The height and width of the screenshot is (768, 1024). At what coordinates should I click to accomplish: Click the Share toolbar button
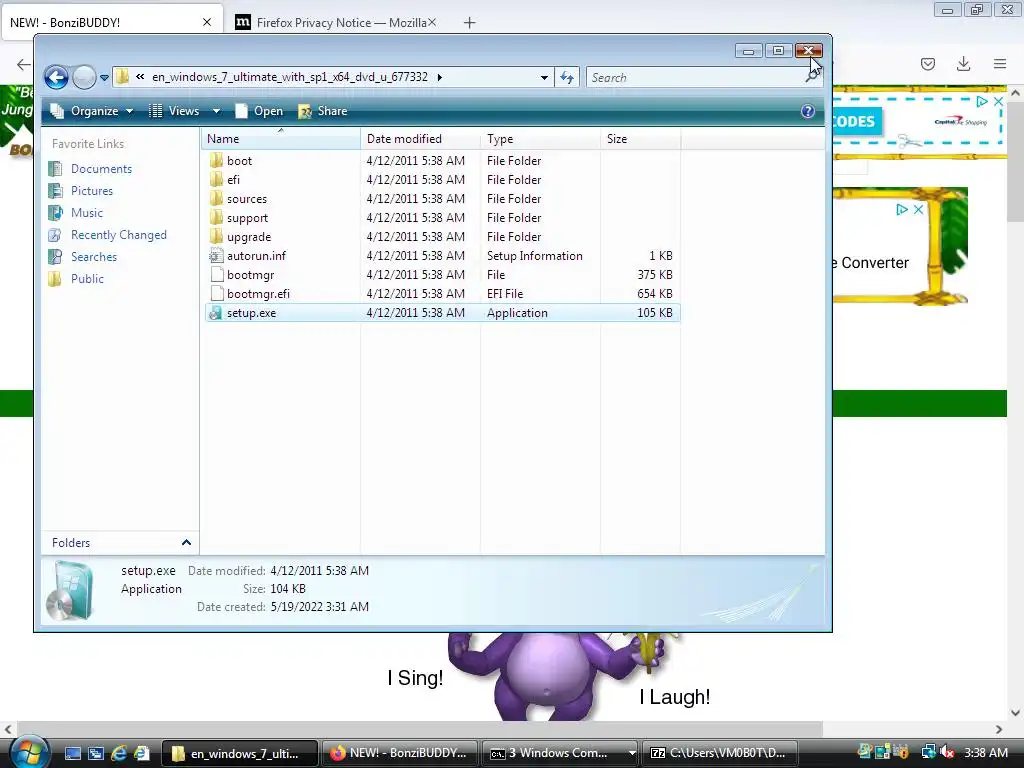[323, 111]
